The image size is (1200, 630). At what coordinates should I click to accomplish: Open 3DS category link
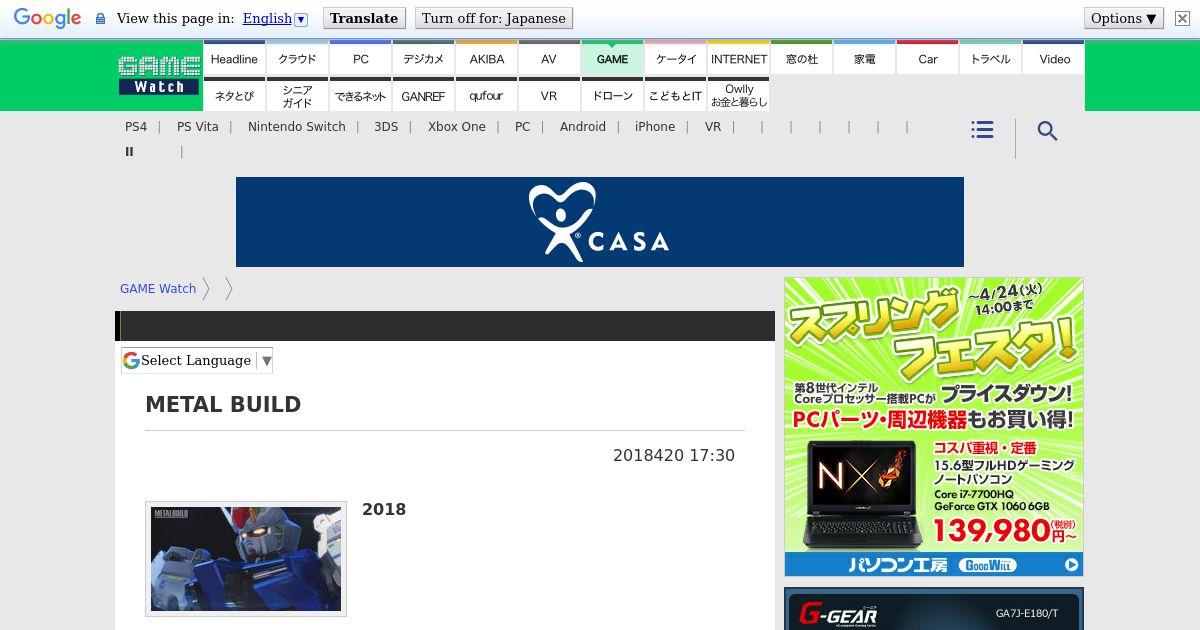[x=386, y=127]
